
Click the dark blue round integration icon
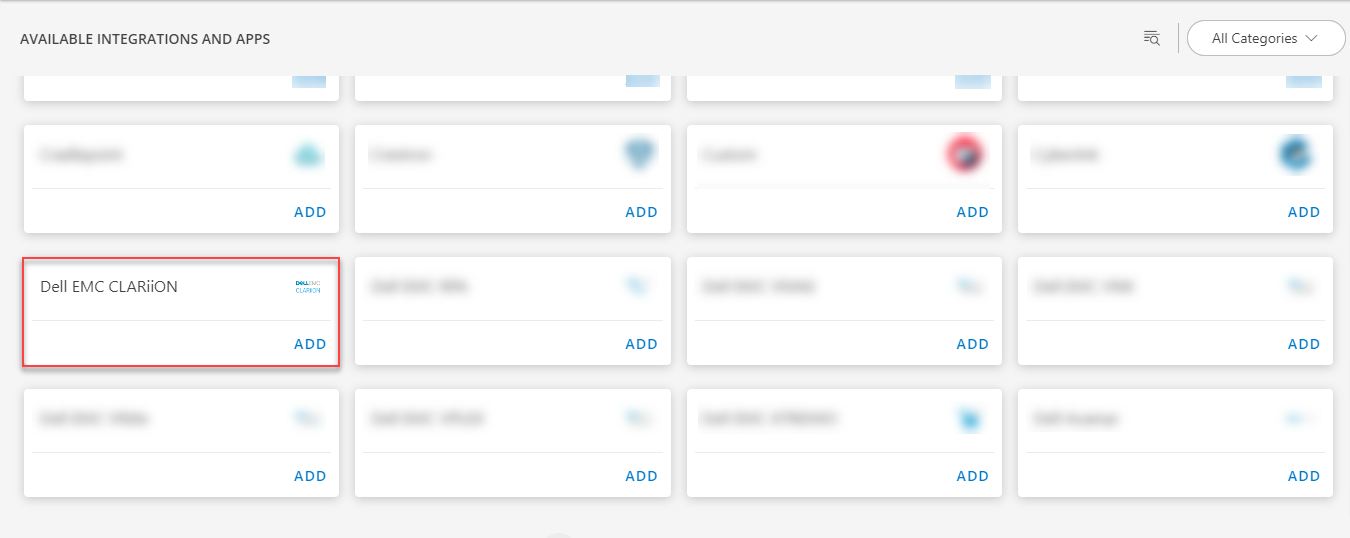click(x=1296, y=155)
